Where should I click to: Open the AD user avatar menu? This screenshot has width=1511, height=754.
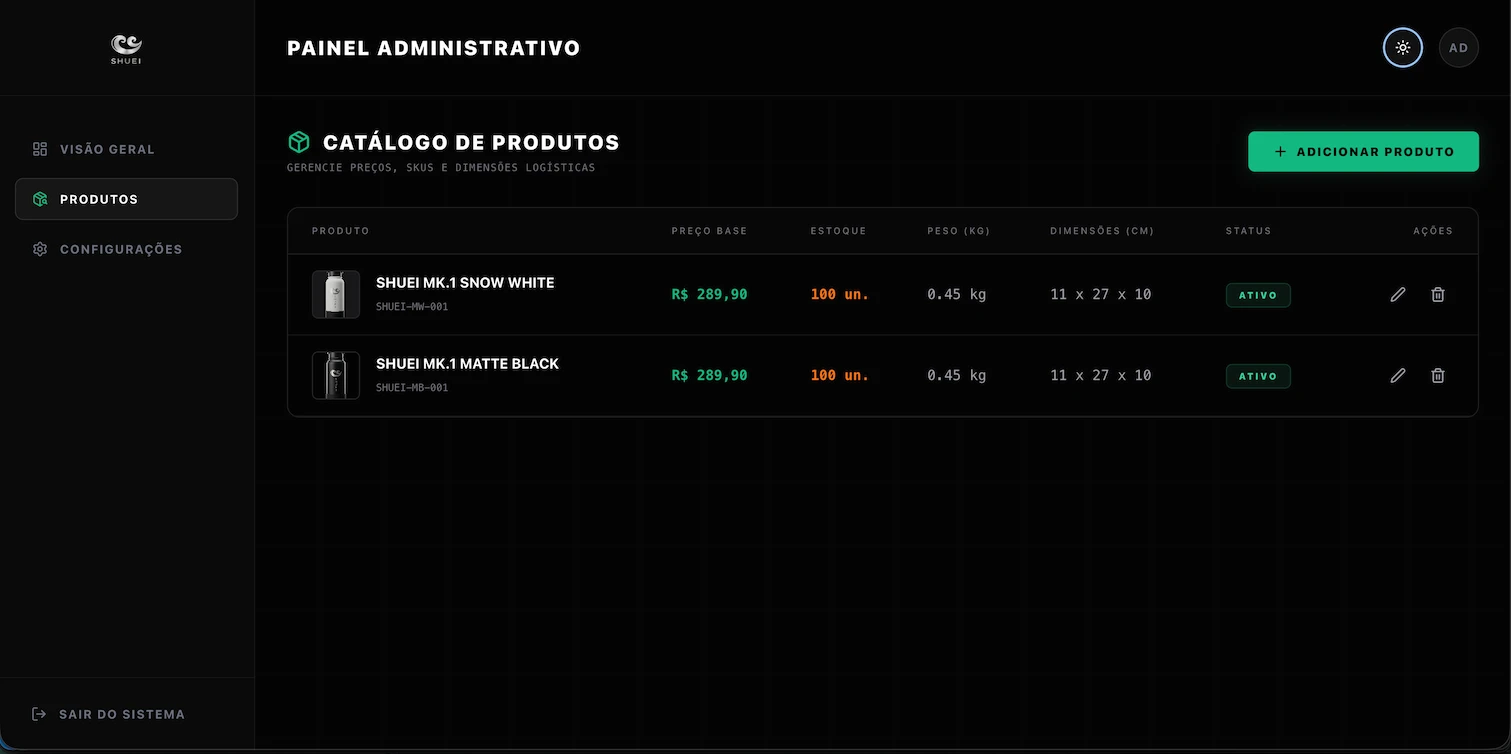coord(1459,48)
